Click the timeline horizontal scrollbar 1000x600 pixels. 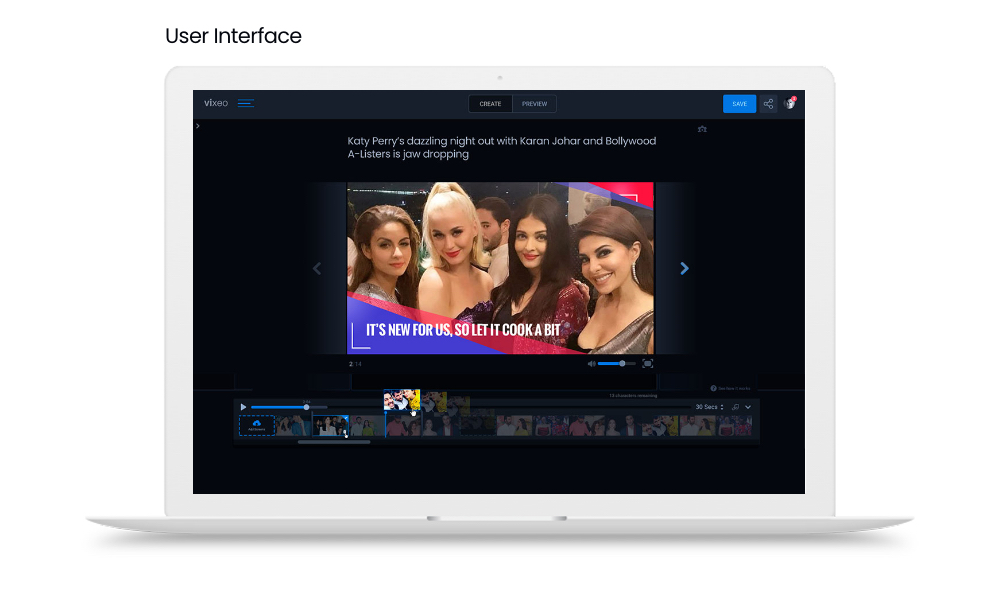(x=334, y=442)
